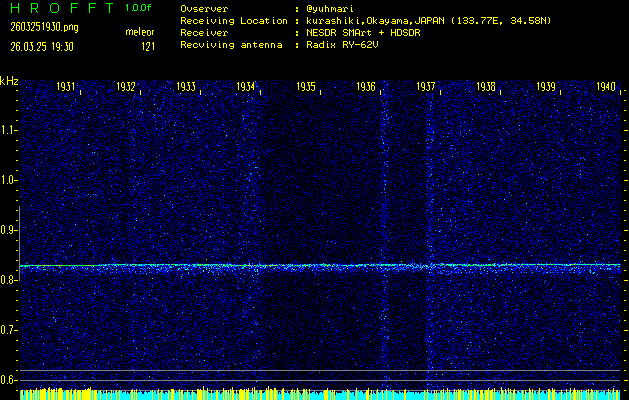The width and height of the screenshot is (629, 400).
Task: Select the 1937 time marker
Action: (x=426, y=87)
